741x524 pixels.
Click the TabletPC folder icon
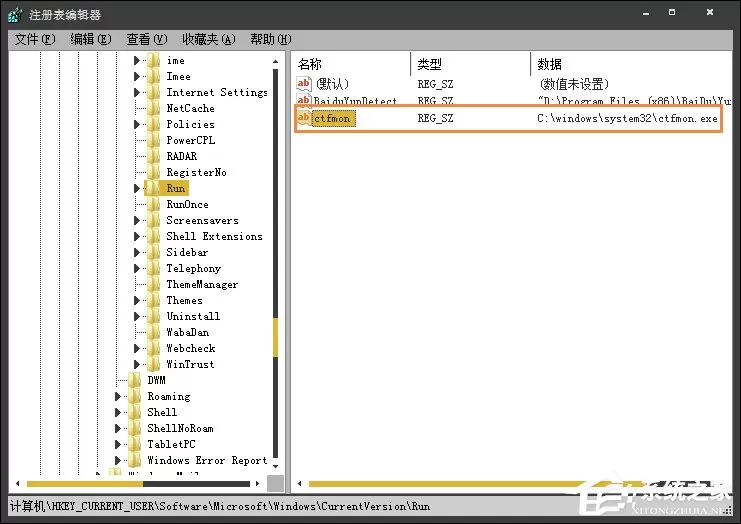135,444
